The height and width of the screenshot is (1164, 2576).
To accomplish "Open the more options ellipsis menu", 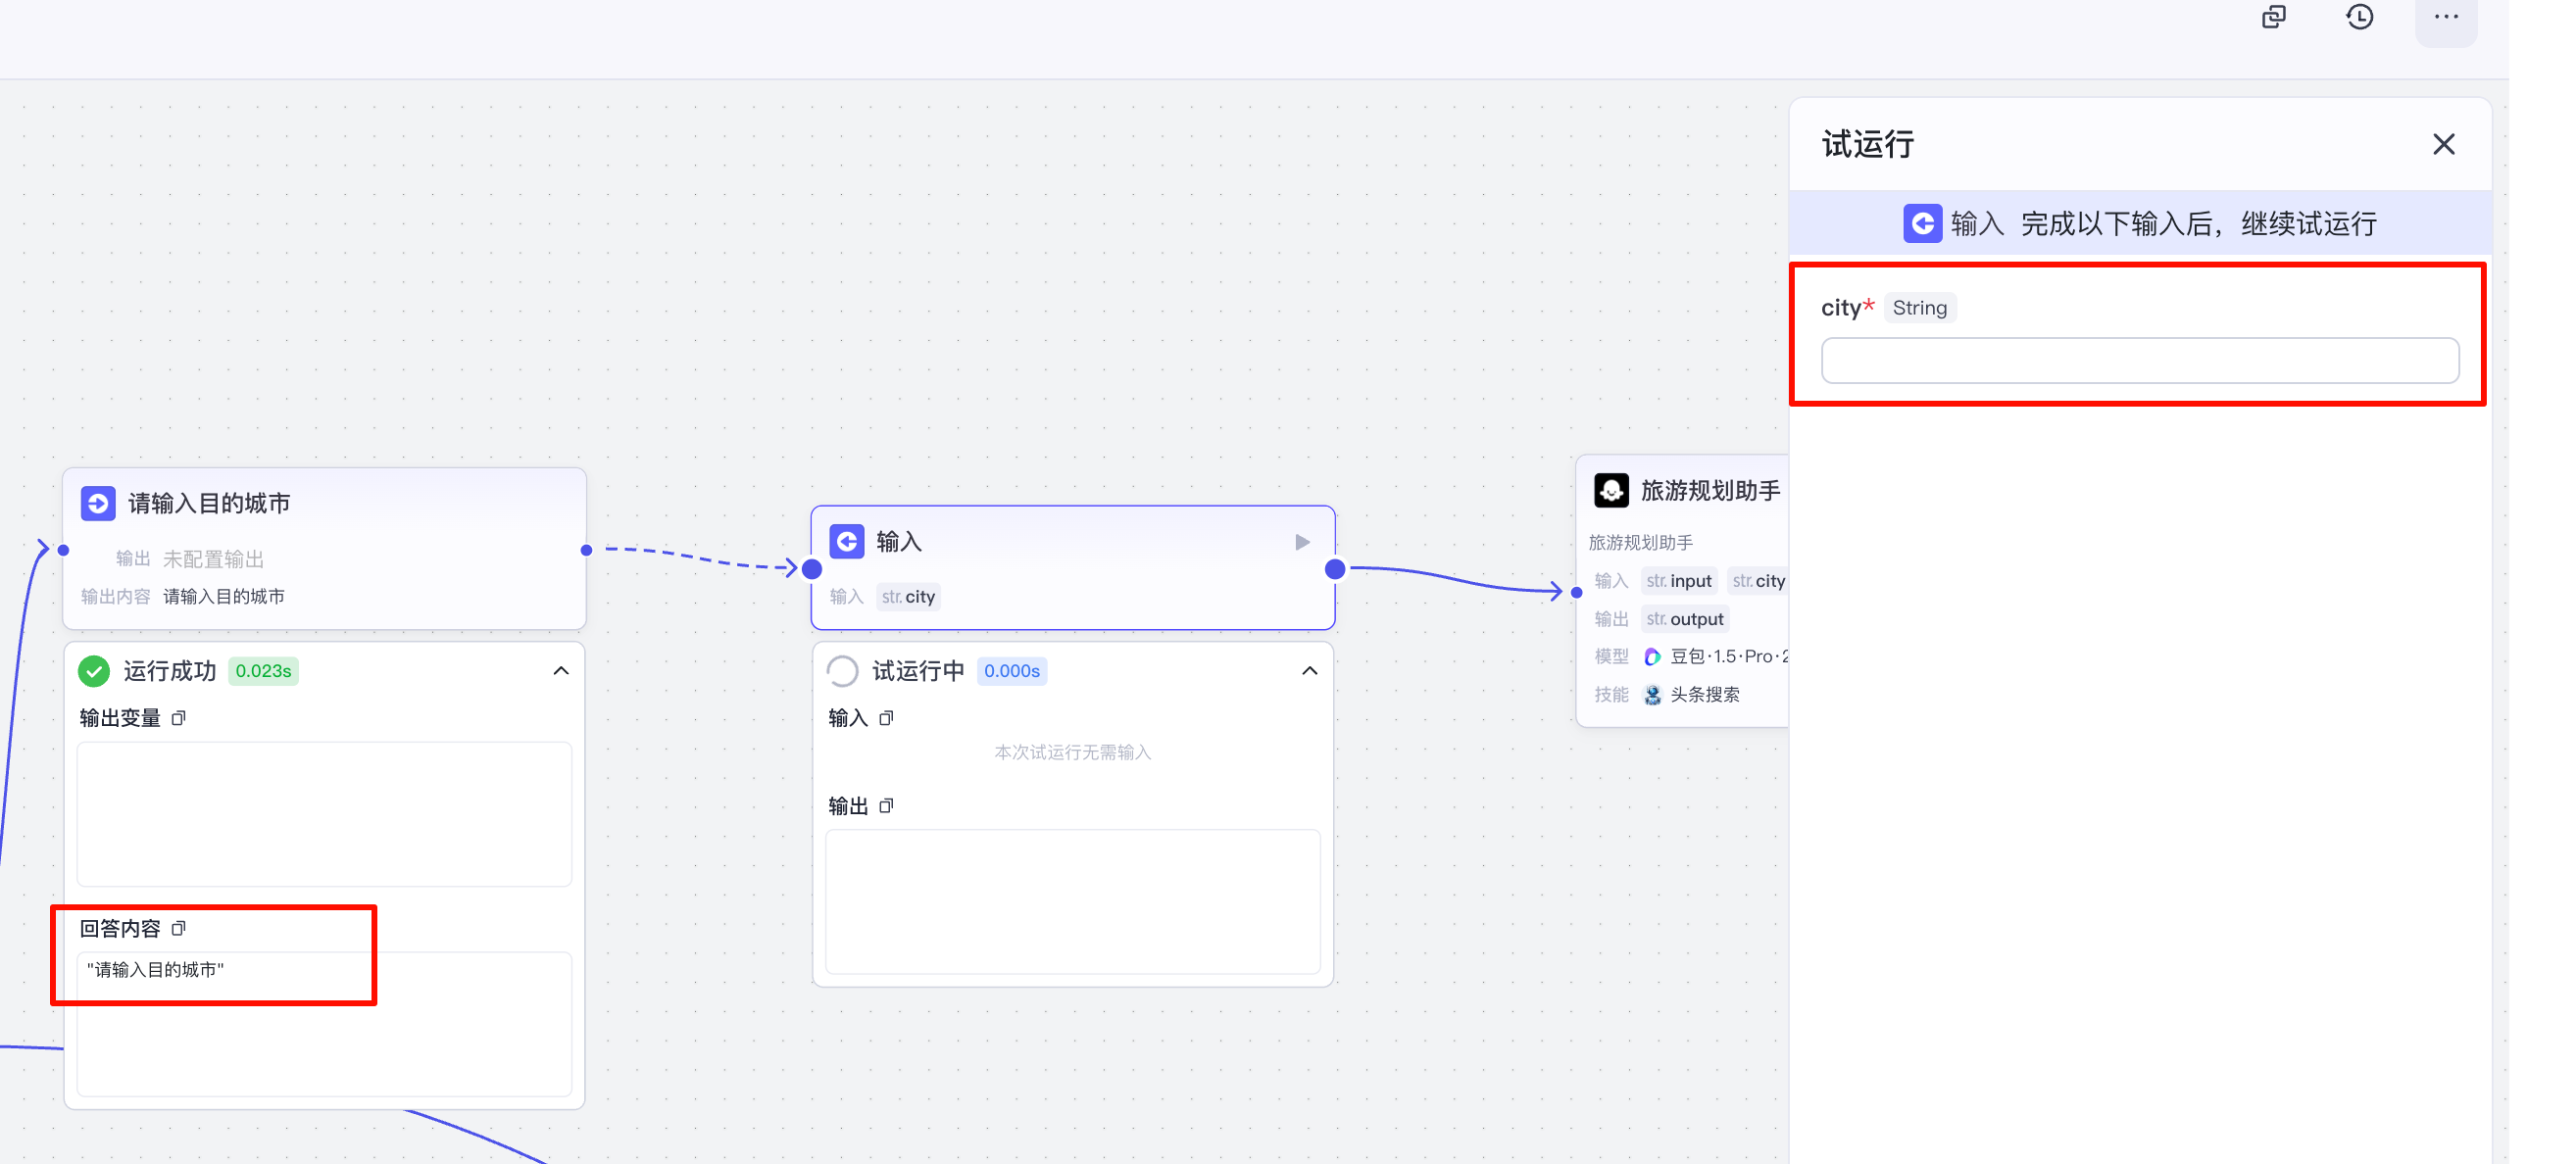I will coord(2445,17).
